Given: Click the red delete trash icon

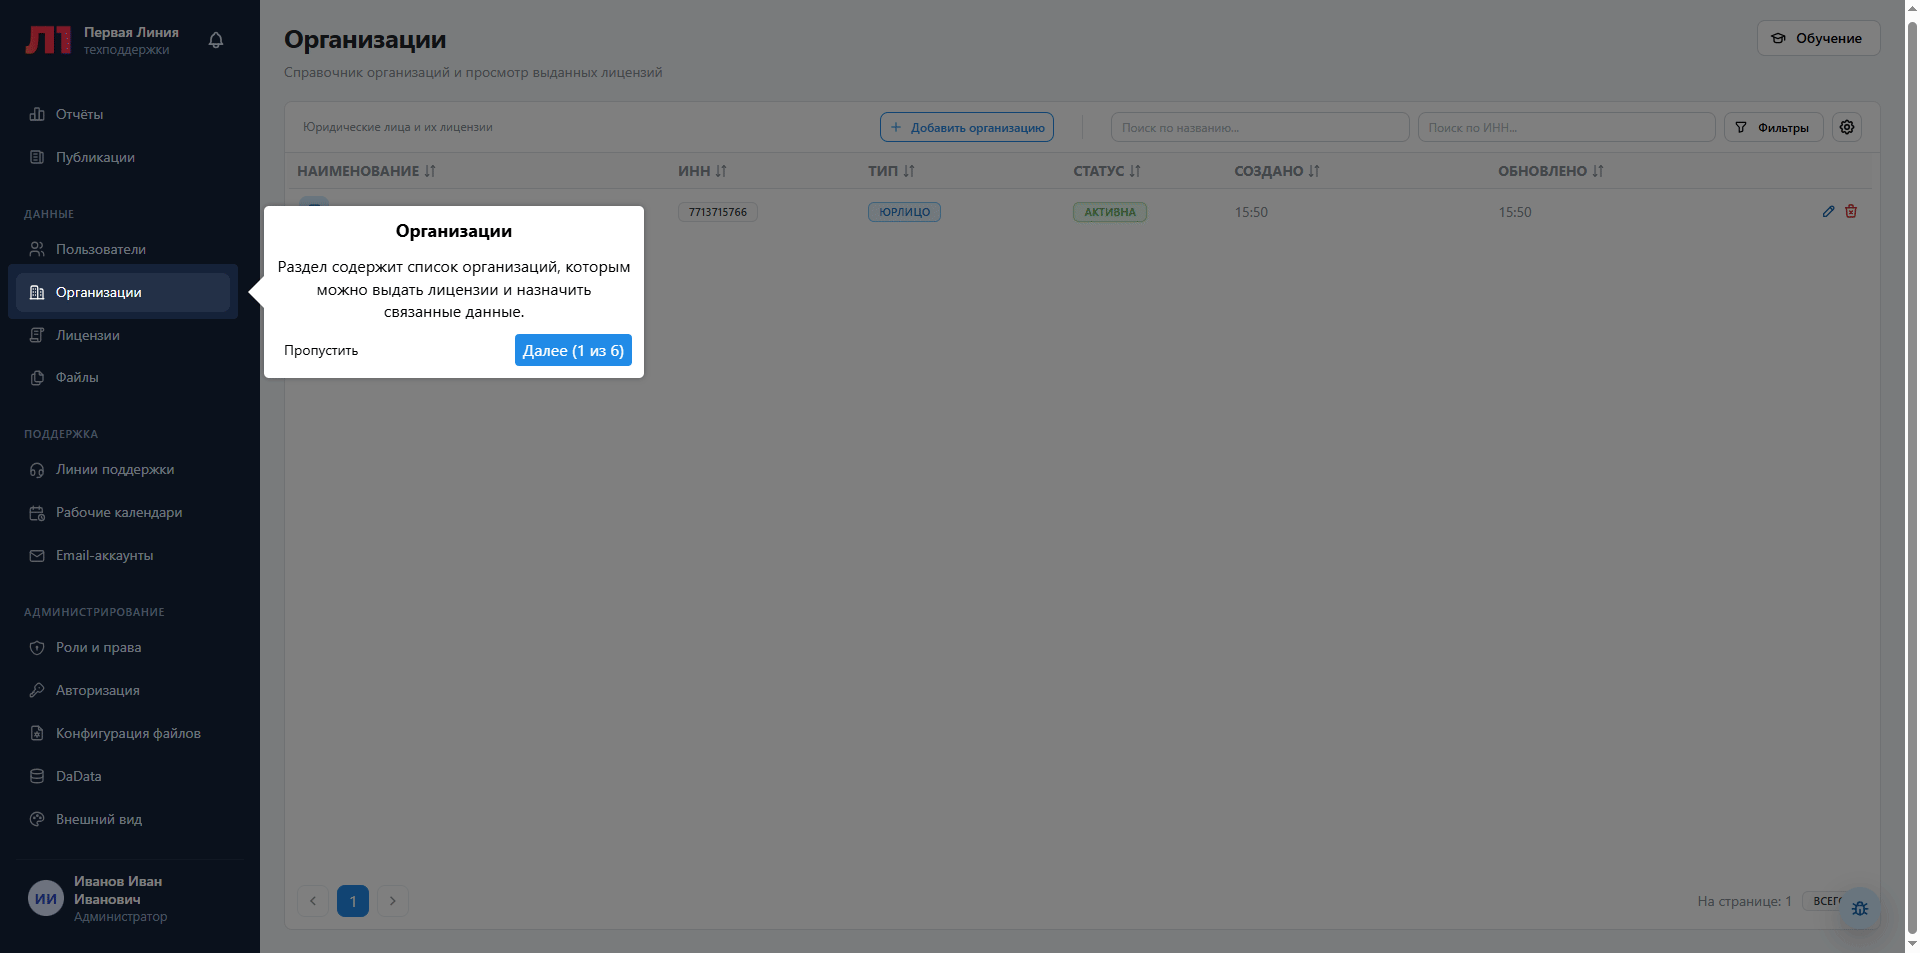Looking at the screenshot, I should tap(1851, 211).
